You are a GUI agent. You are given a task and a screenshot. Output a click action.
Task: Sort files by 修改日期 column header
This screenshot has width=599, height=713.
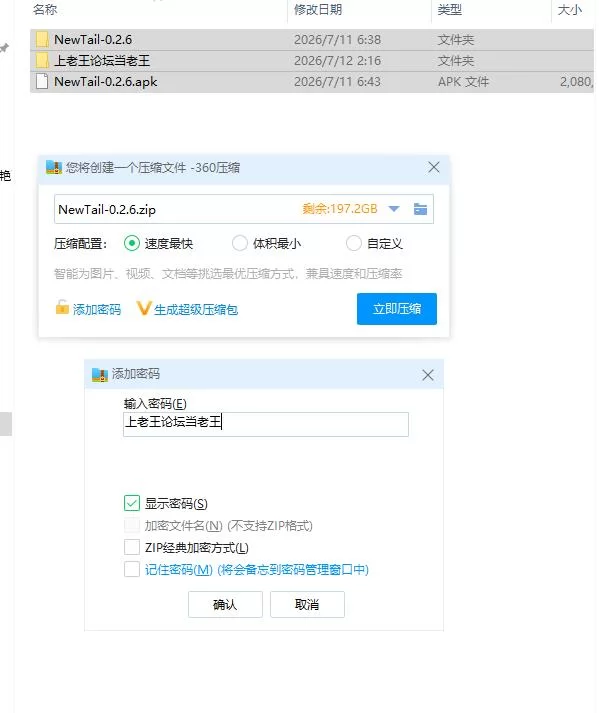[318, 10]
